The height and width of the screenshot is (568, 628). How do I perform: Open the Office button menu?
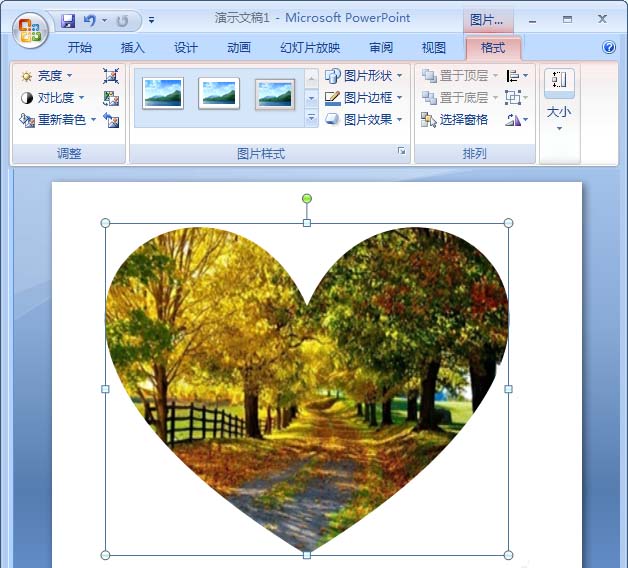(x=30, y=31)
